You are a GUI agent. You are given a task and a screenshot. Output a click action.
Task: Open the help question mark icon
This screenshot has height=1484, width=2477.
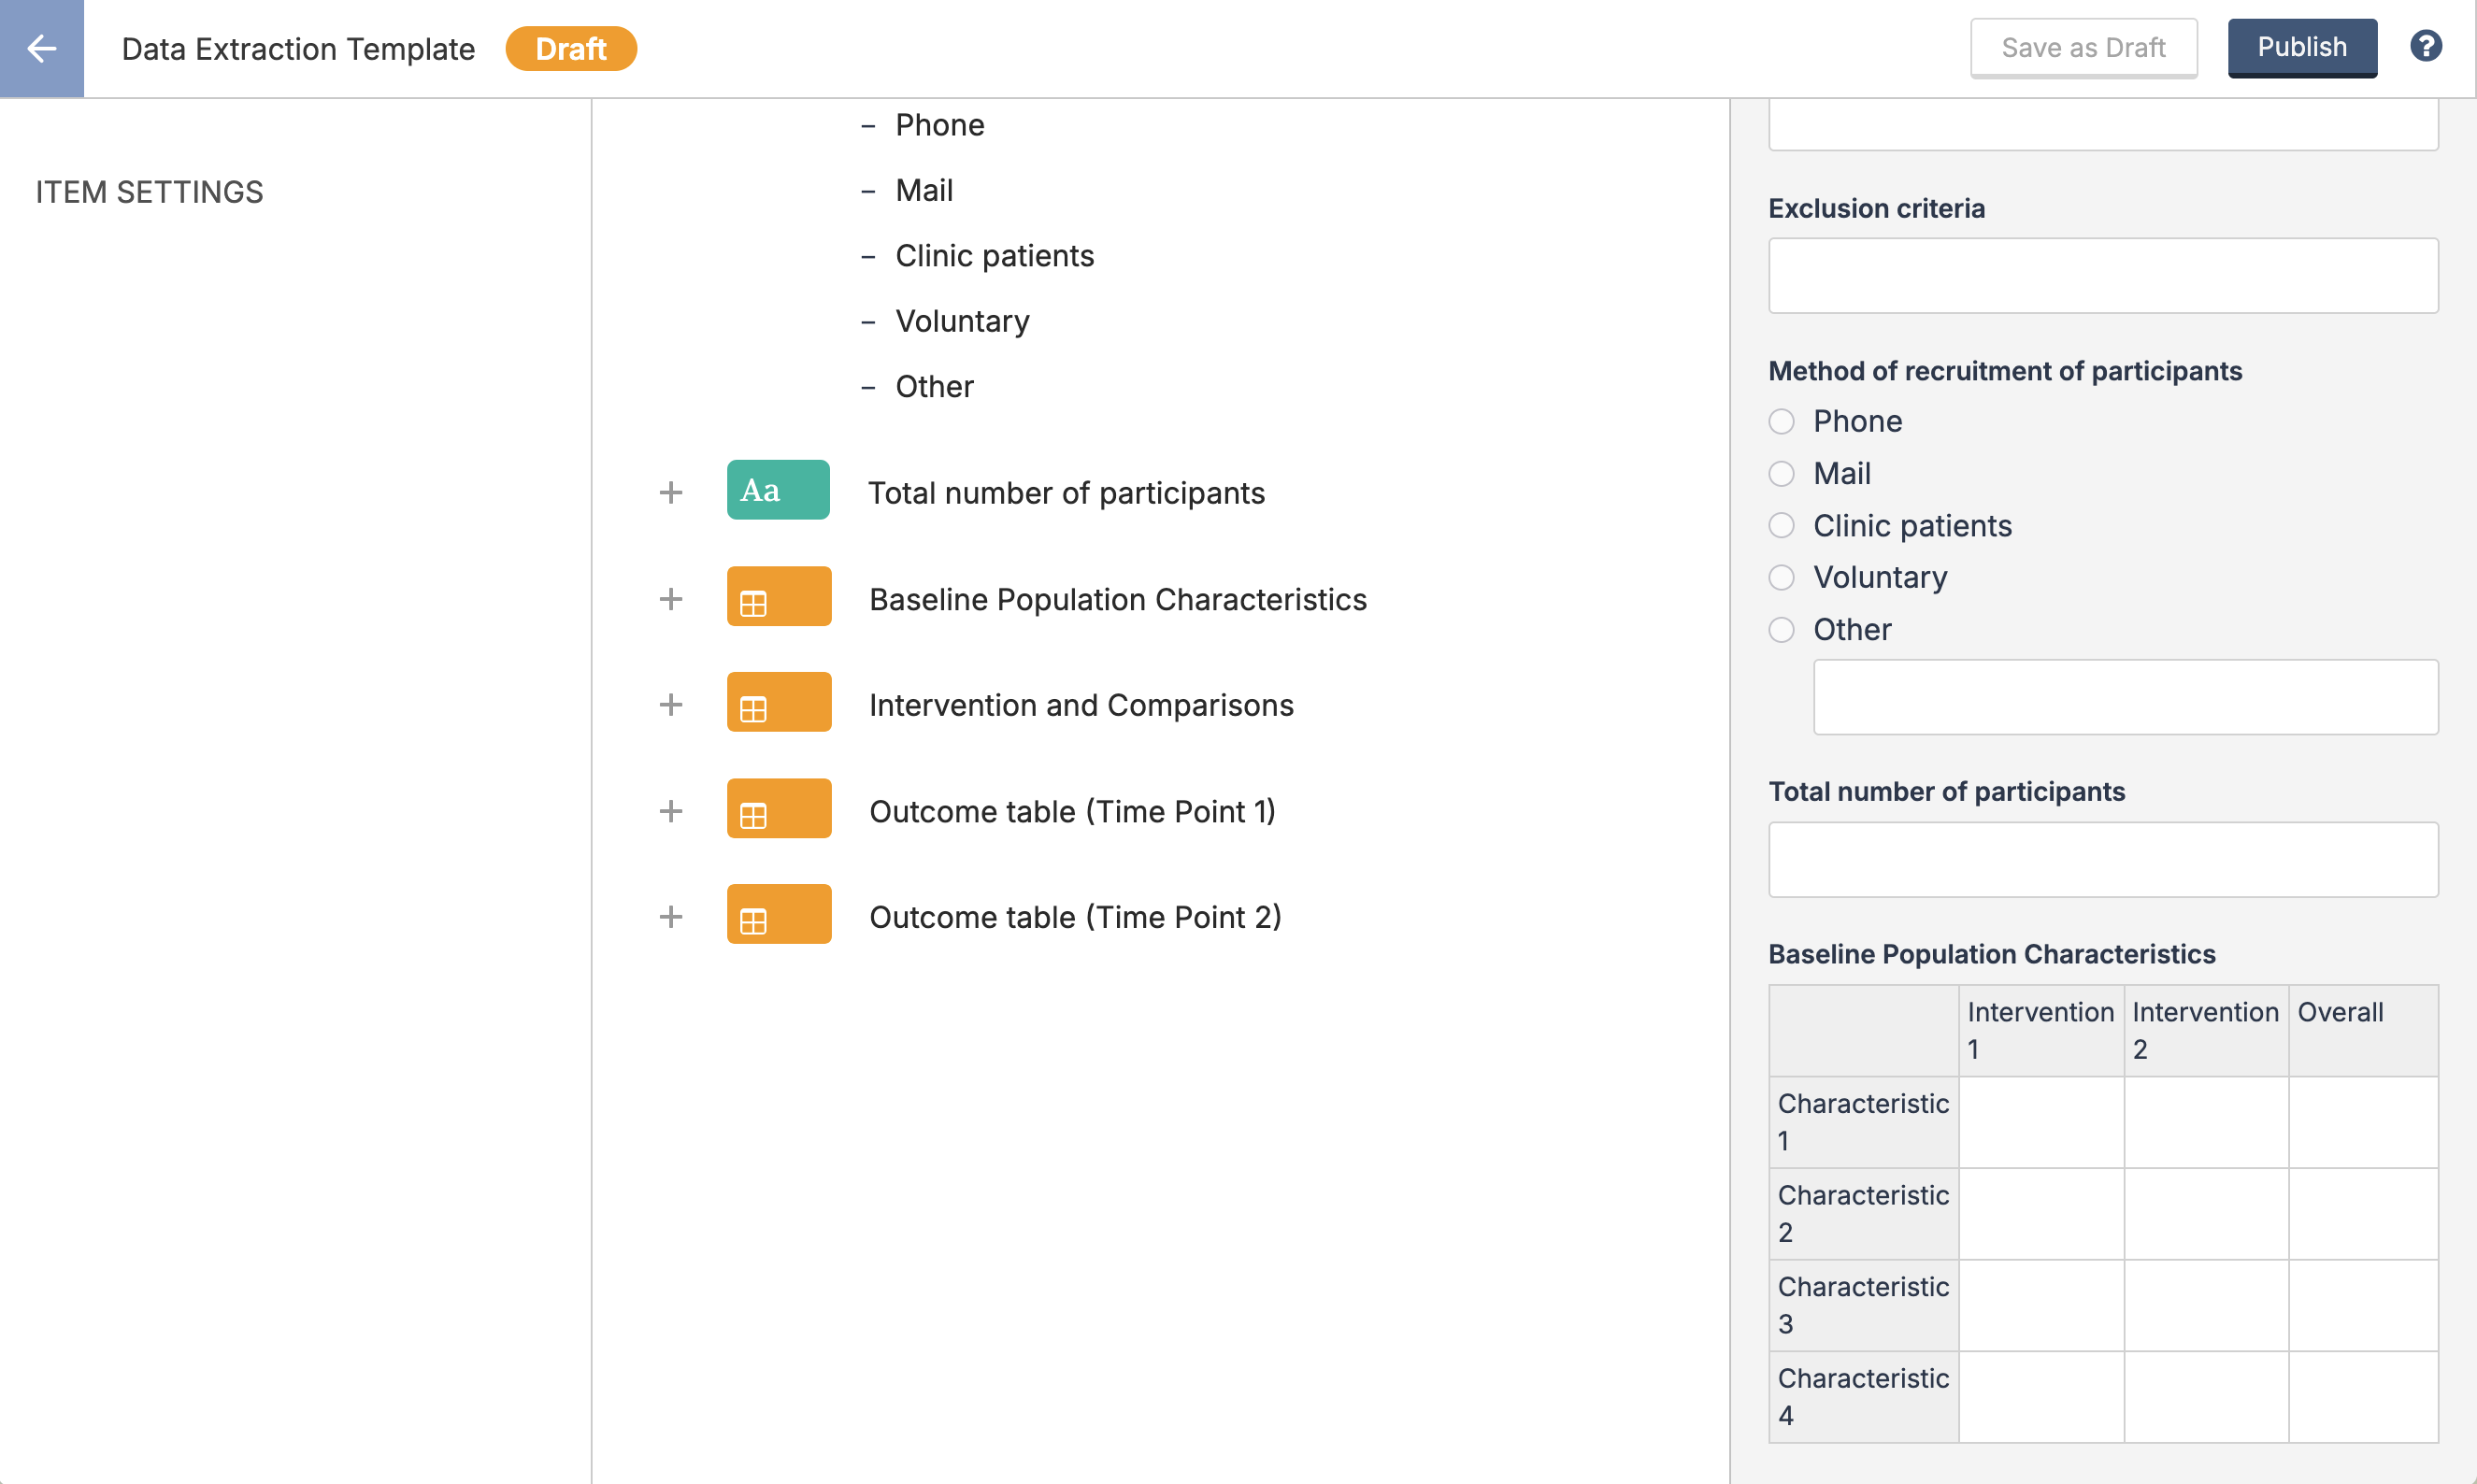tap(2426, 46)
